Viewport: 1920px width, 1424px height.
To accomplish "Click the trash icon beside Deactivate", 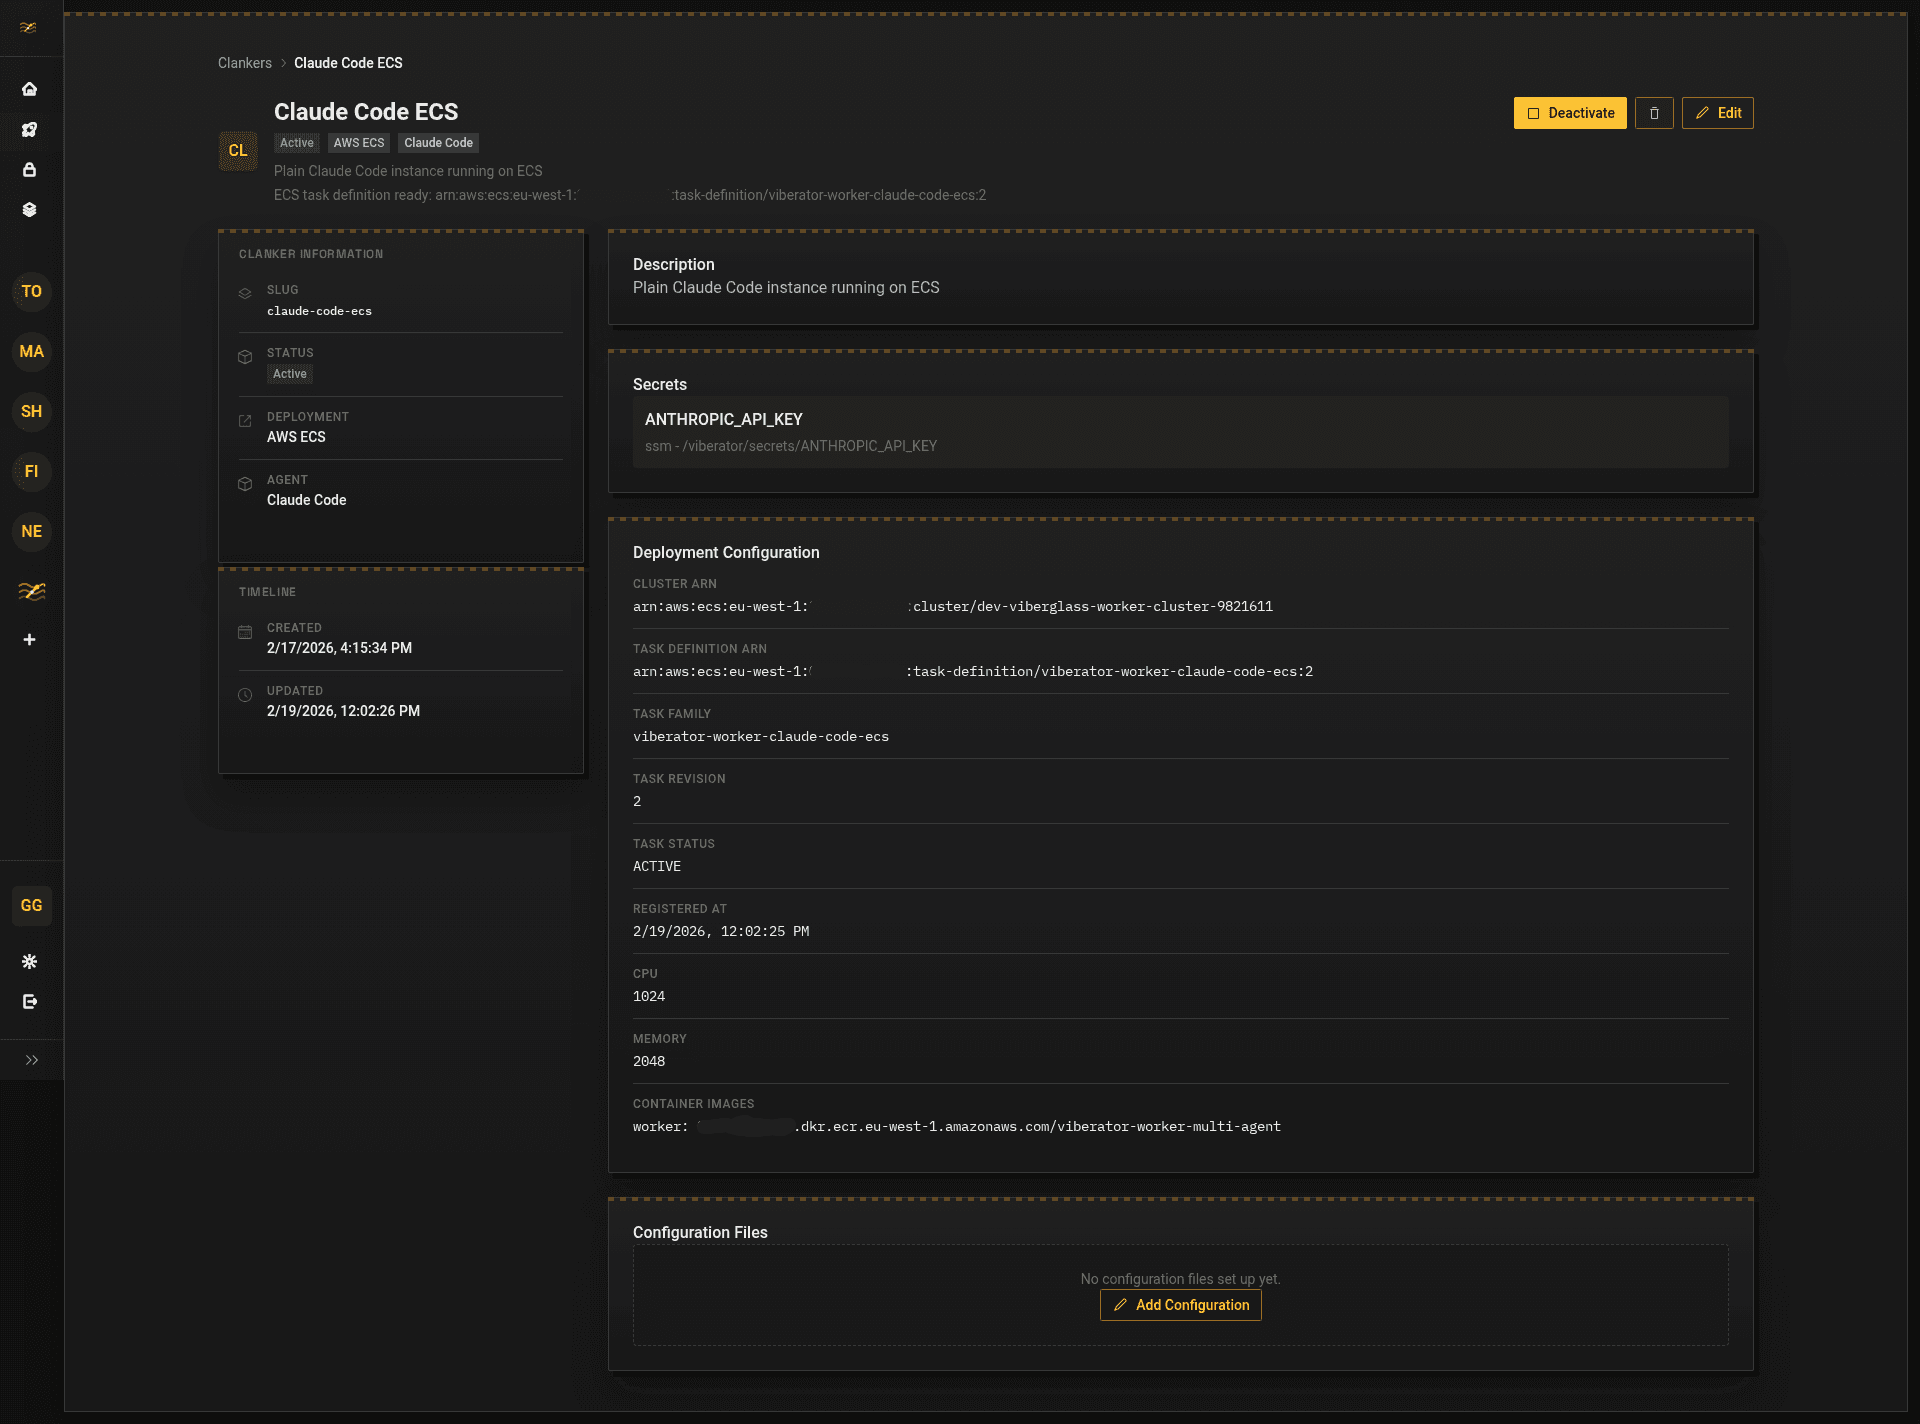I will coord(1654,113).
